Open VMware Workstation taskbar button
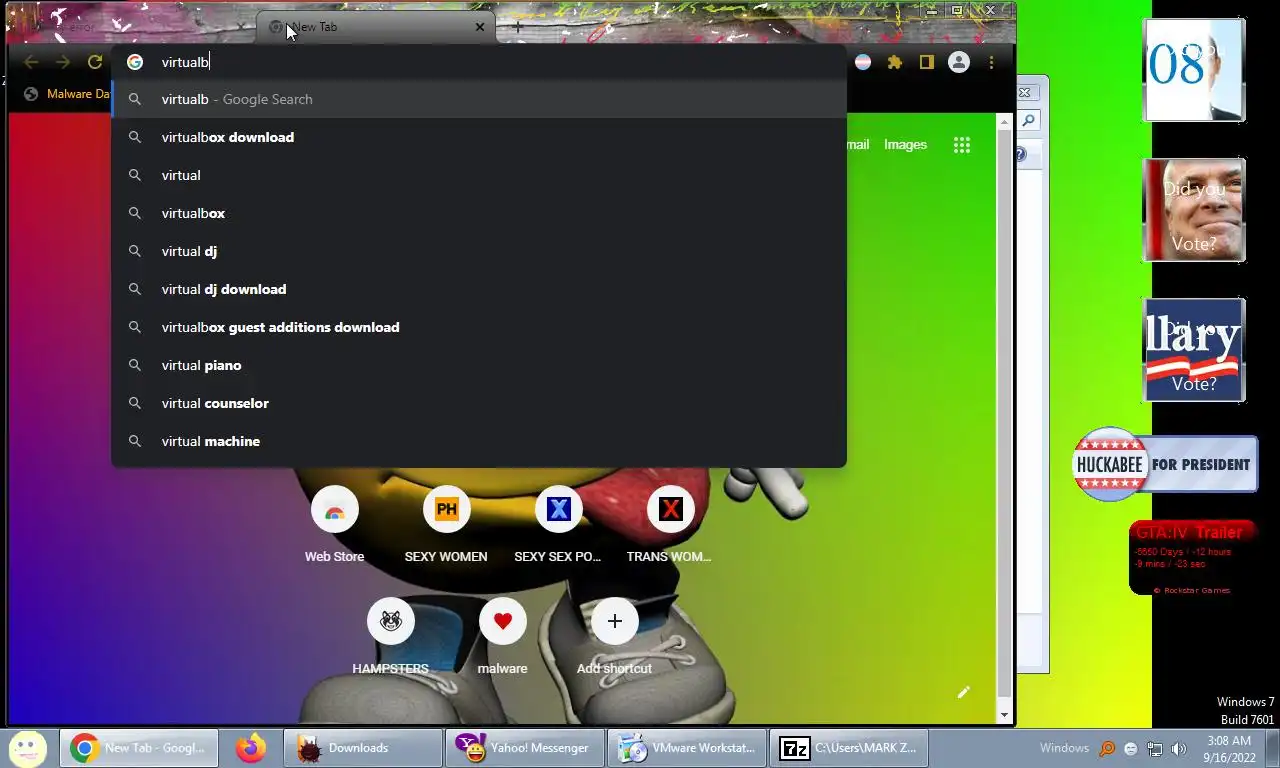This screenshot has width=1280, height=768. click(687, 748)
